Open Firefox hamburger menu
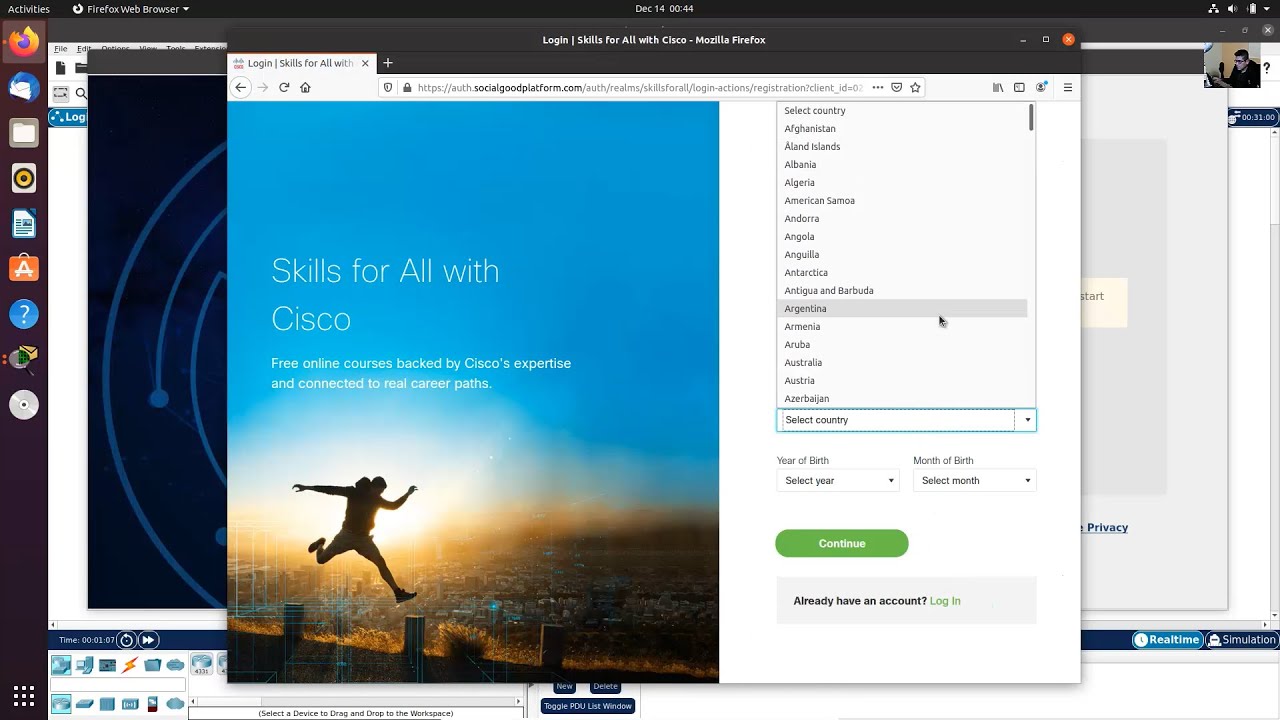The width and height of the screenshot is (1280, 720). tap(1068, 87)
